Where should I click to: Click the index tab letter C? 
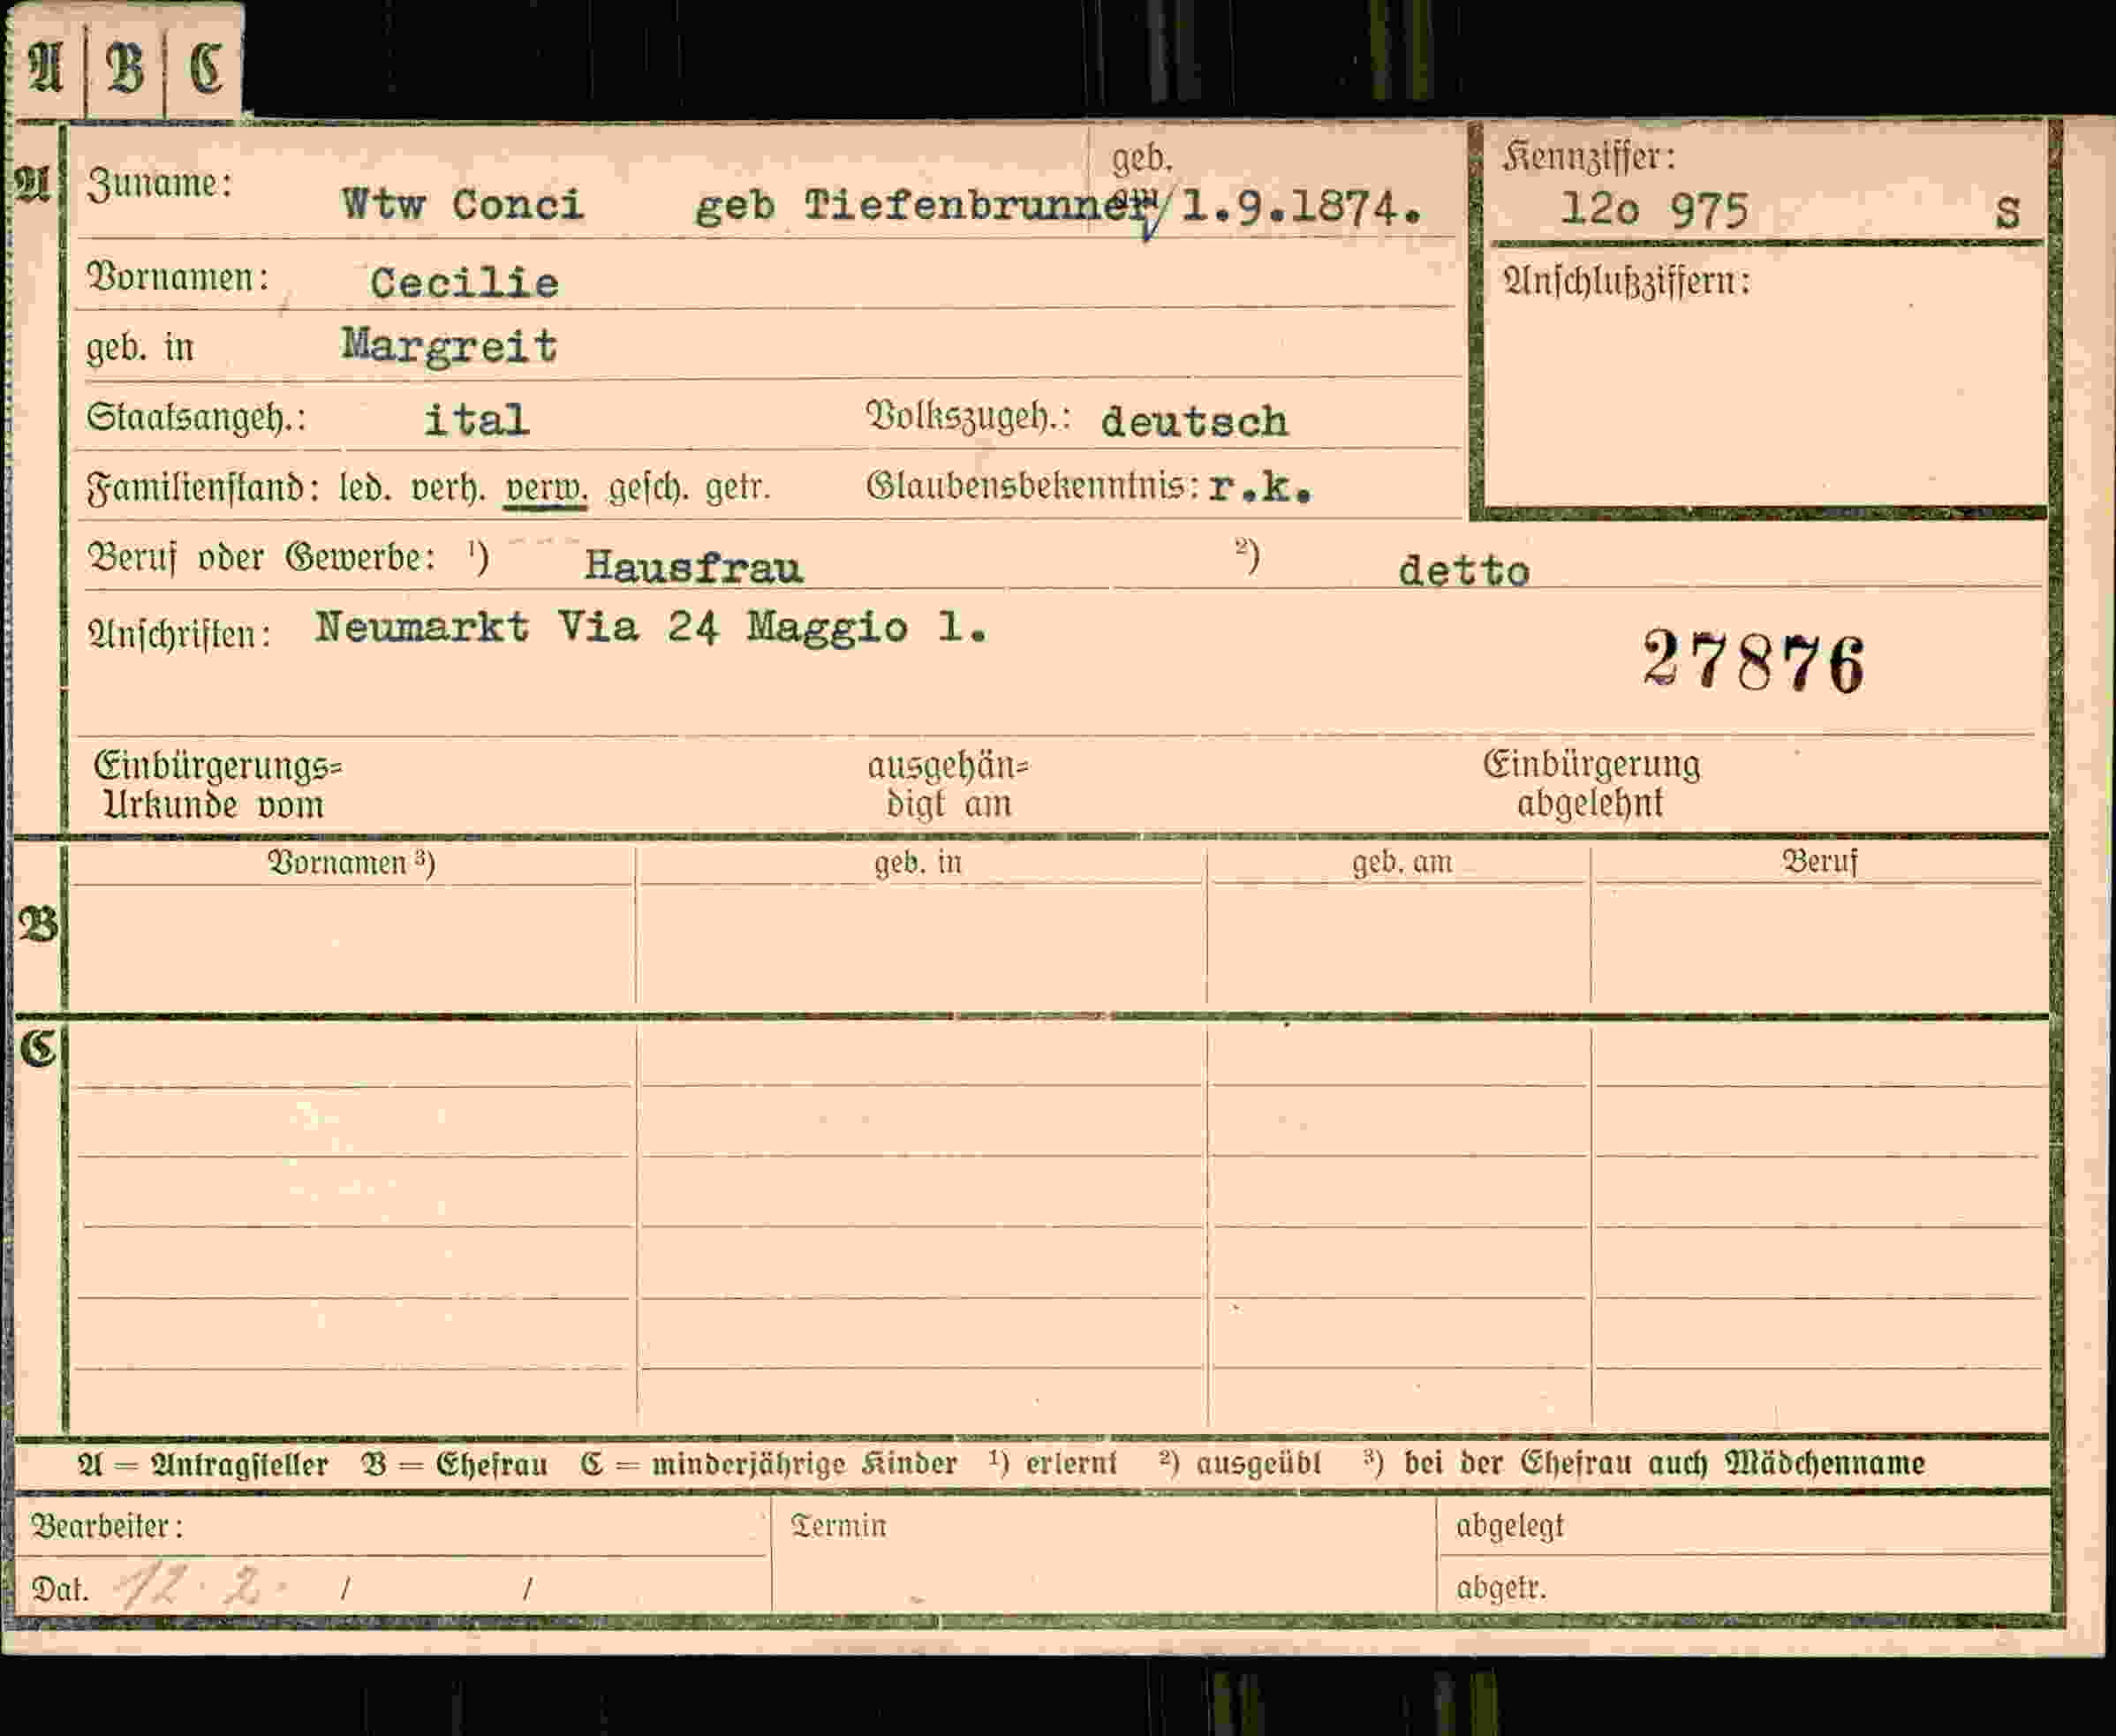click(x=206, y=68)
